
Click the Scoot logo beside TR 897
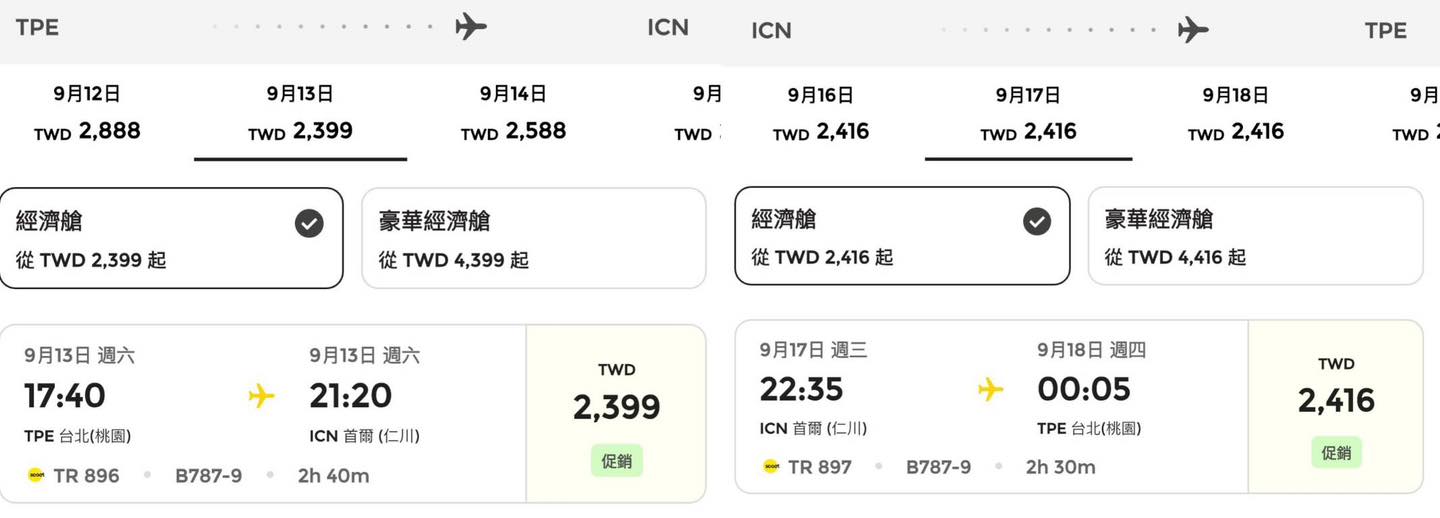[771, 467]
